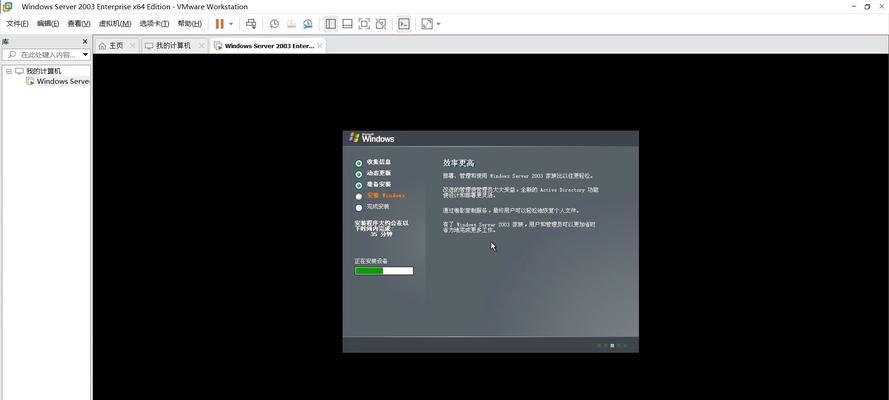Viewport: 889px width, 400px height.
Task: Click the 收集信息 step label
Action: tap(379, 162)
